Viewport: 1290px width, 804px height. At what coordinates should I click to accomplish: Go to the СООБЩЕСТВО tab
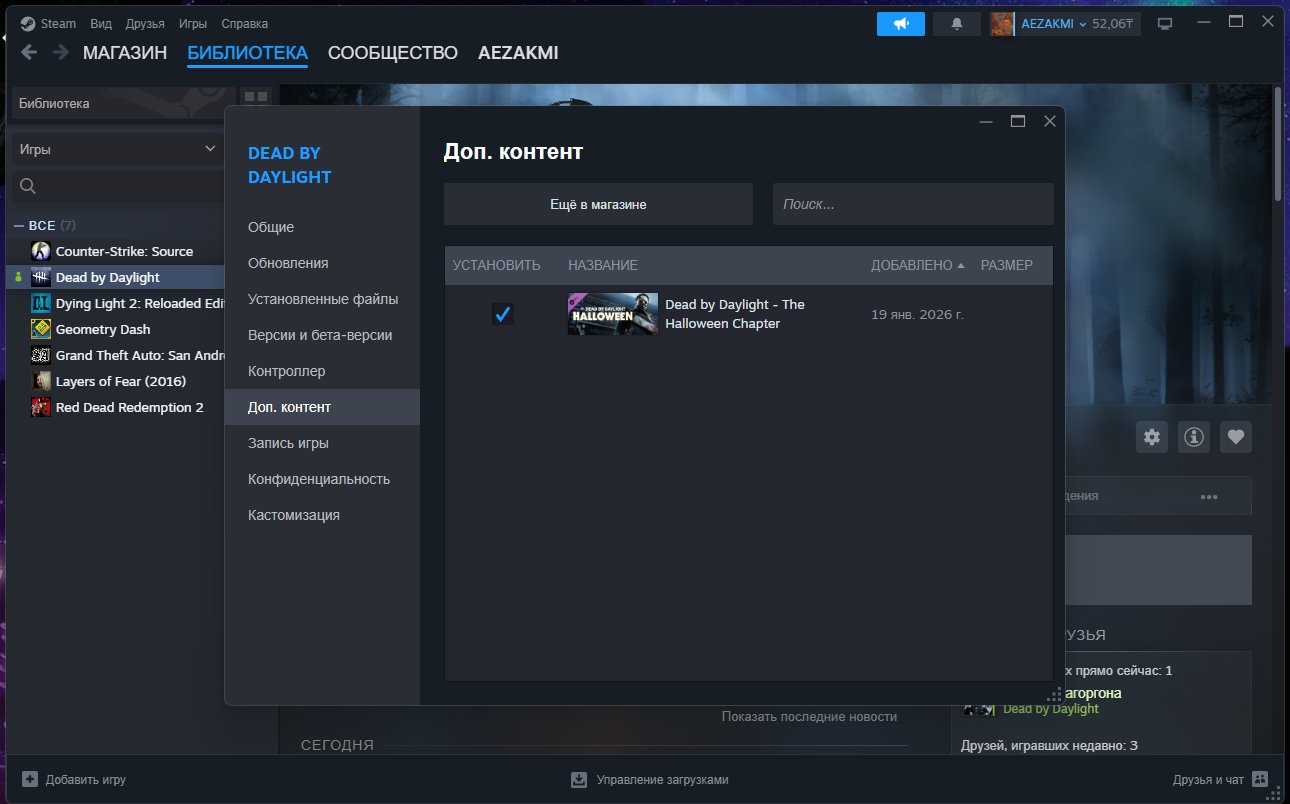[393, 53]
